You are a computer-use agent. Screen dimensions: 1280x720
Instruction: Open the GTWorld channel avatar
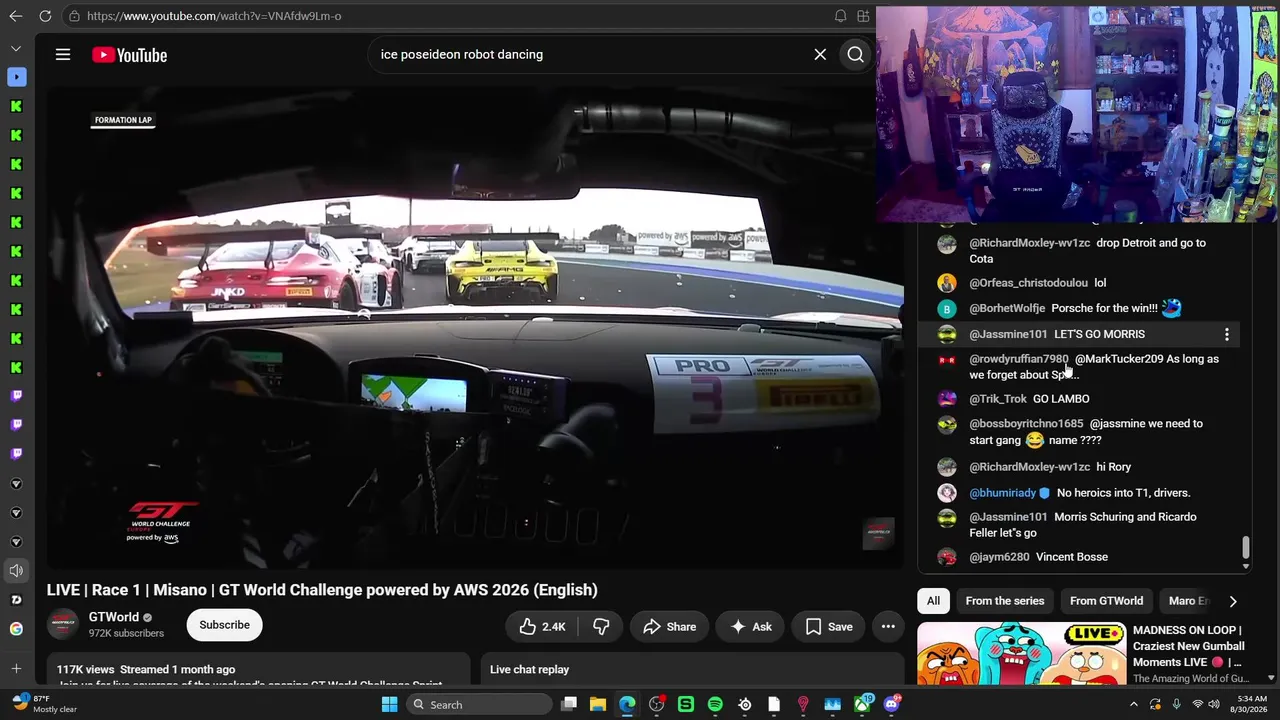point(63,625)
